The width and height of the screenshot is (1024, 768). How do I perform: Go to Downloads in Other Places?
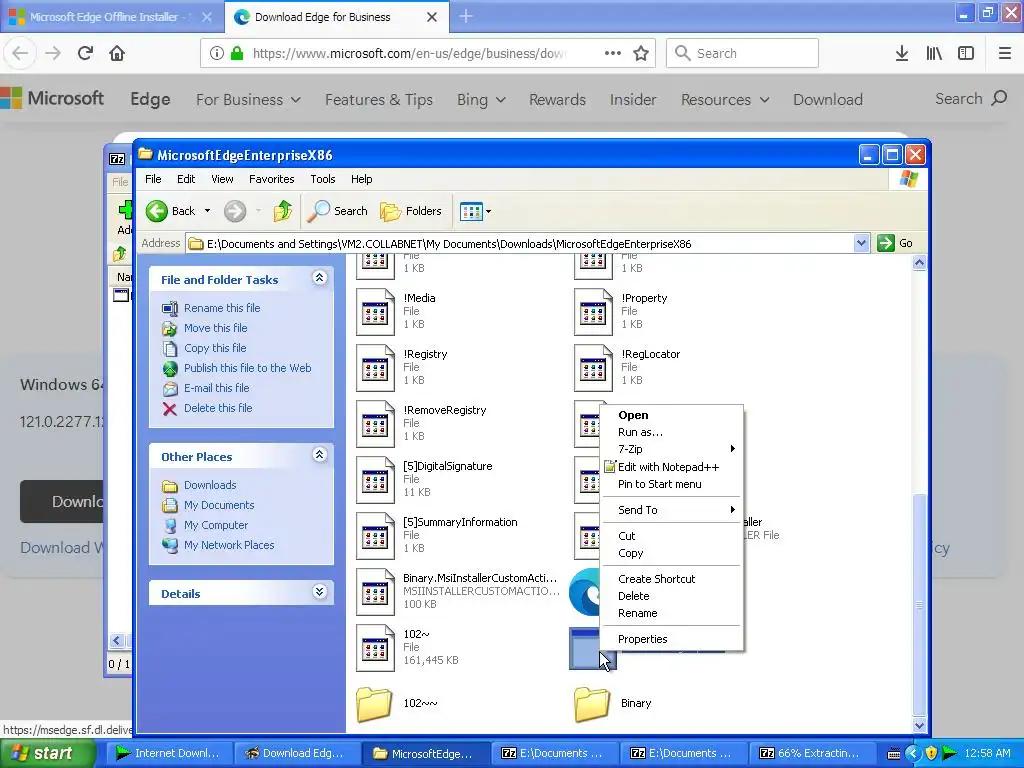(x=210, y=485)
